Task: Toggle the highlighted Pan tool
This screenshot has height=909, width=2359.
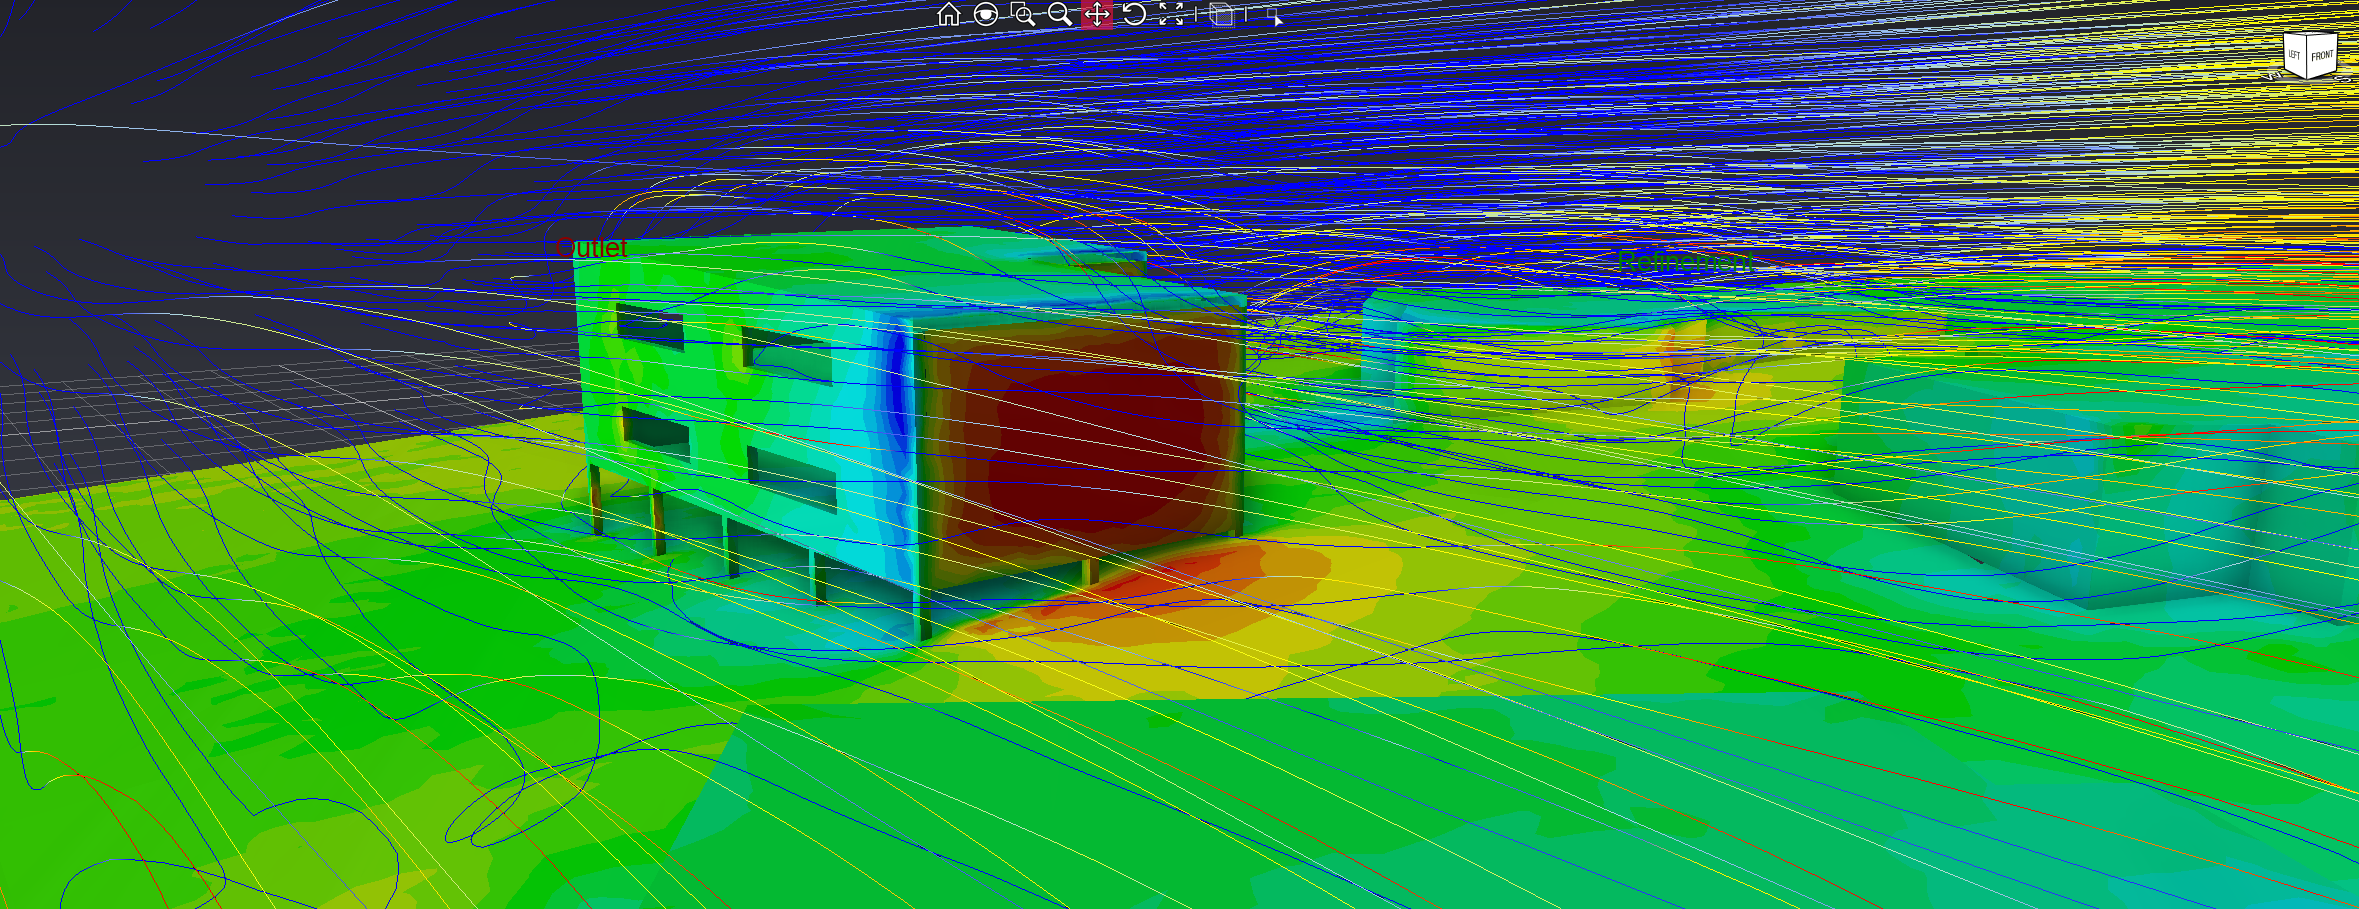Action: pyautogui.click(x=1097, y=14)
